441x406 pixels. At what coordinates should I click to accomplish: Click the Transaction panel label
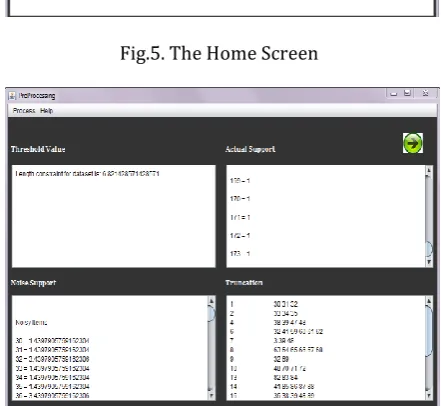(x=244, y=283)
